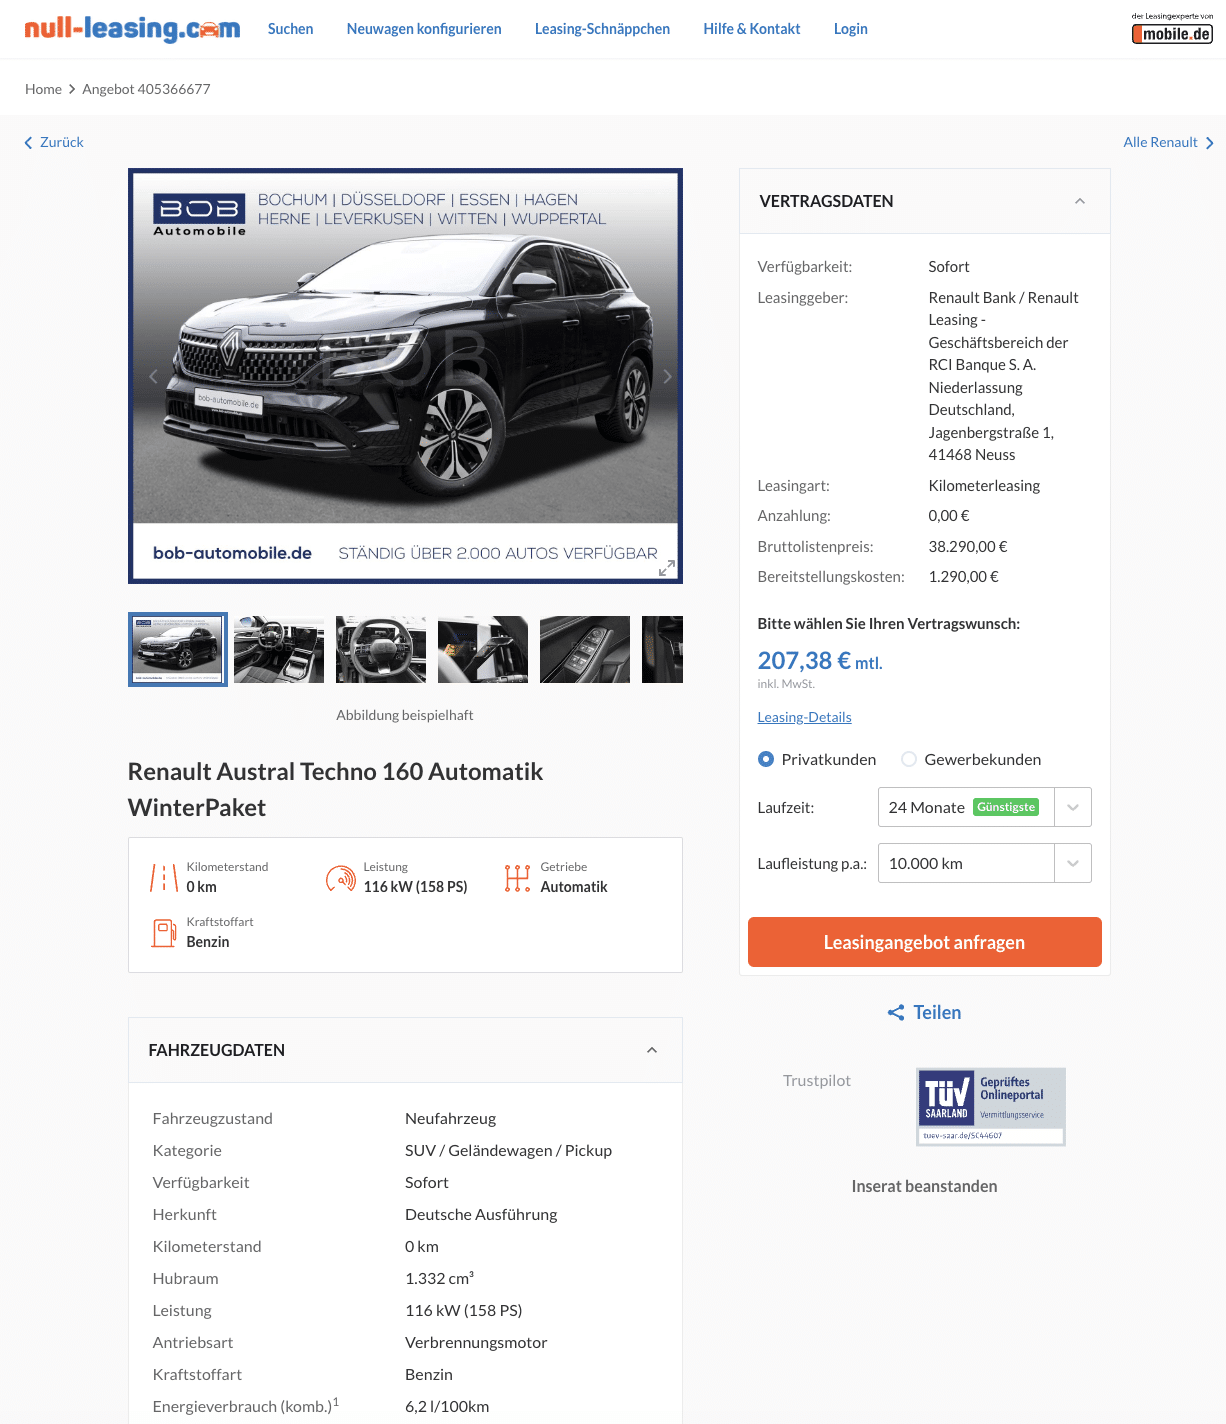Open Neuwagen konfigurieren in the navigation
Screen dimensions: 1226x1424
click(x=424, y=29)
